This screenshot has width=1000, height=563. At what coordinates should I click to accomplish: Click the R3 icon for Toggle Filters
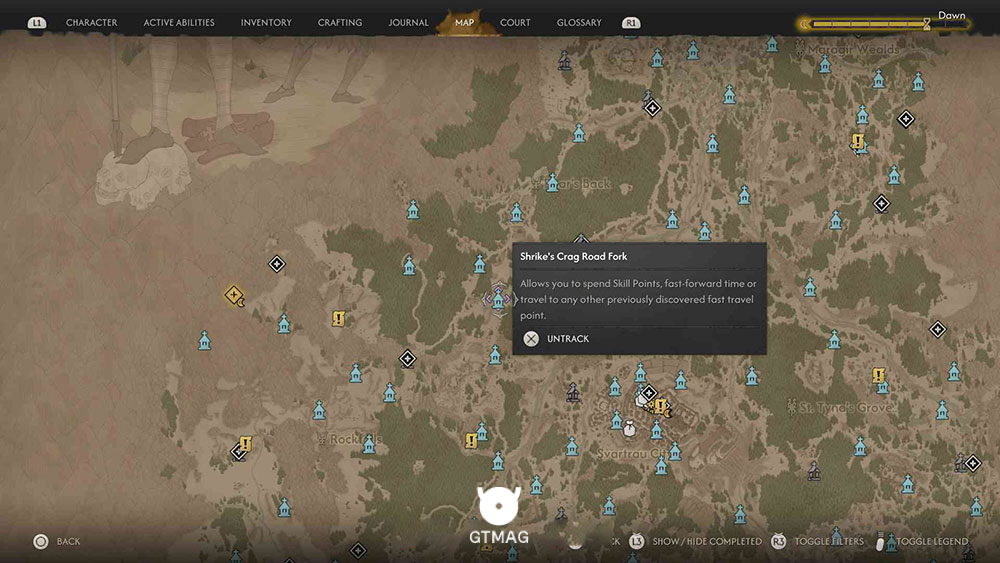point(778,541)
